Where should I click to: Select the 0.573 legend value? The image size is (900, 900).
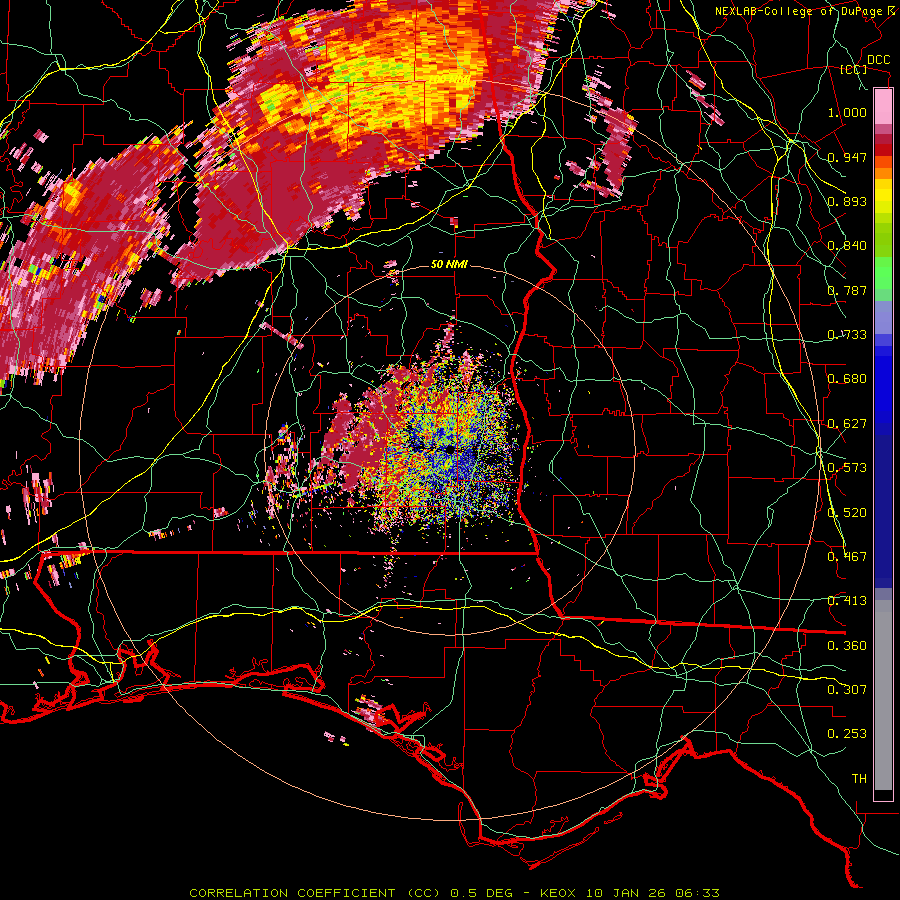coord(847,468)
